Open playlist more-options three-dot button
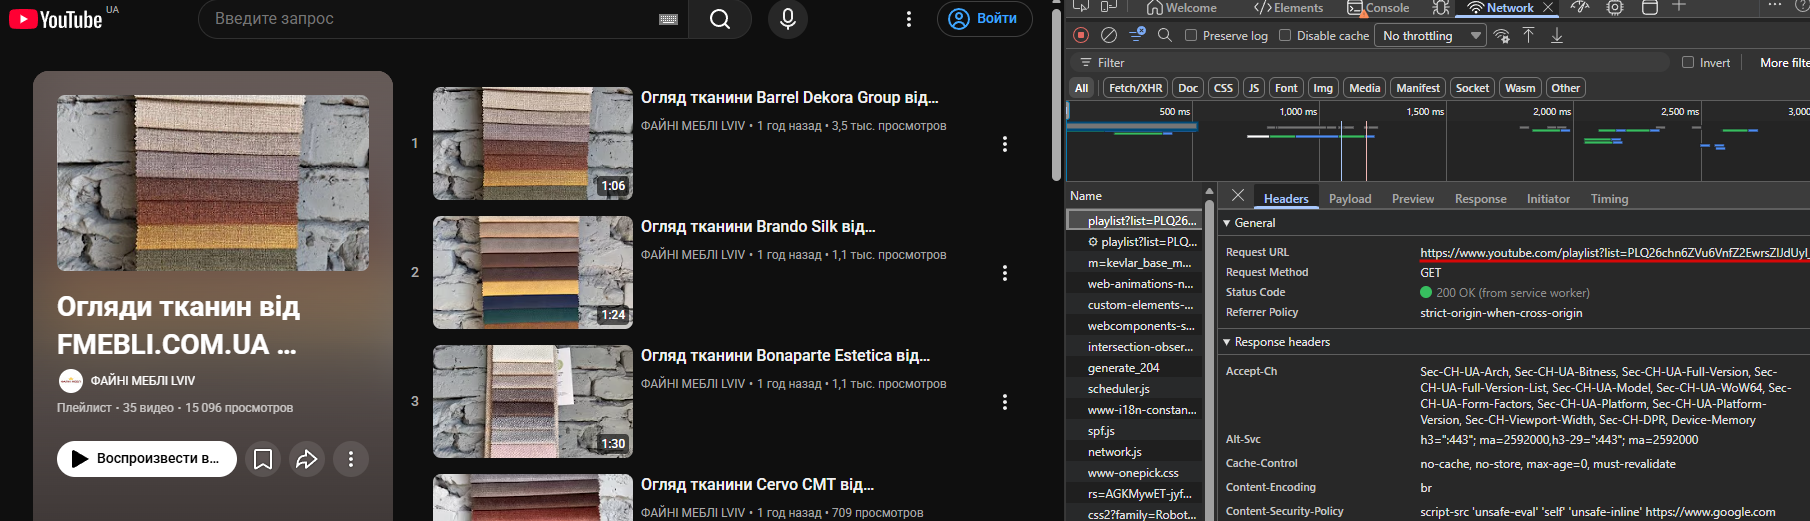The width and height of the screenshot is (1810, 521). 351,459
